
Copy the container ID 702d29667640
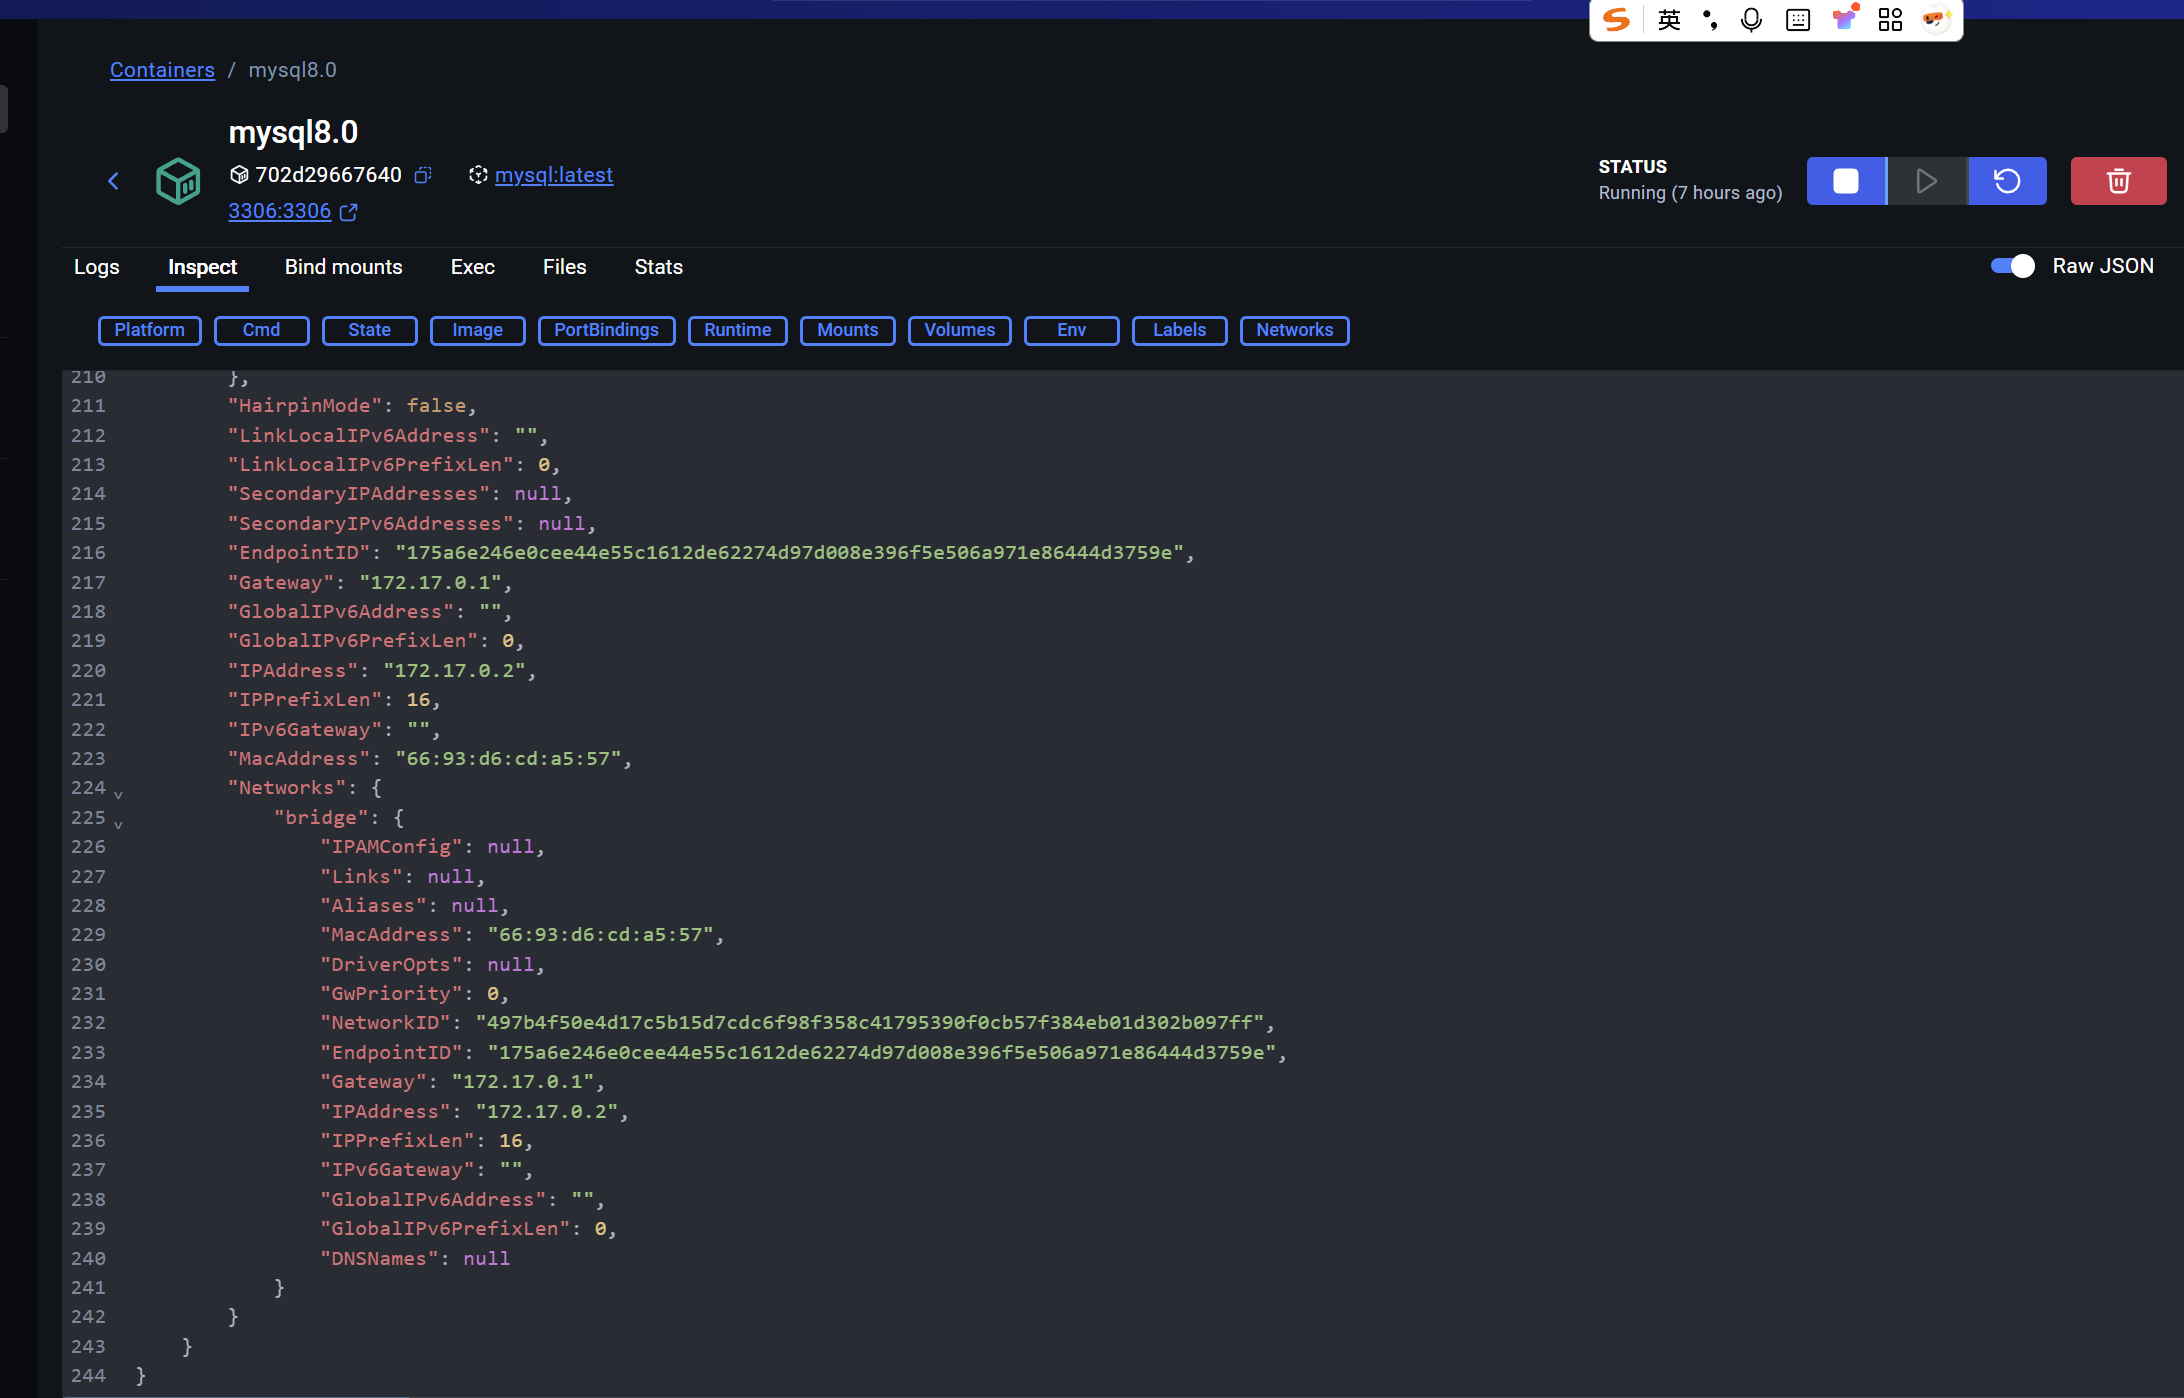point(423,175)
